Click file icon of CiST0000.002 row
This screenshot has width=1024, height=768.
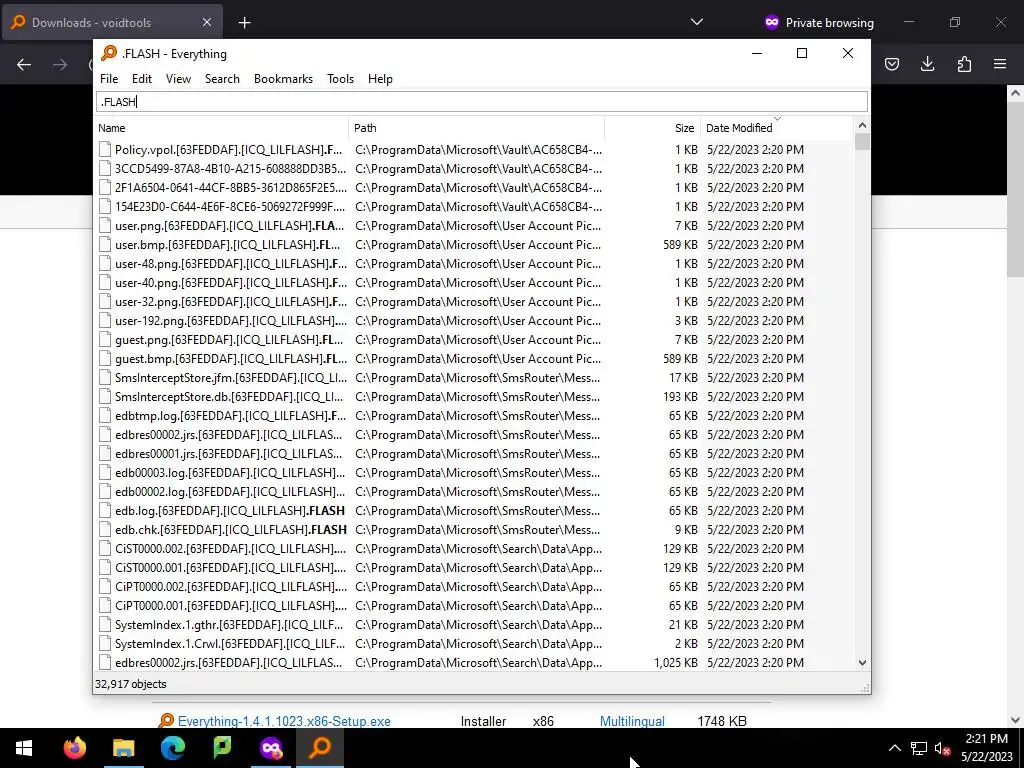(104, 549)
